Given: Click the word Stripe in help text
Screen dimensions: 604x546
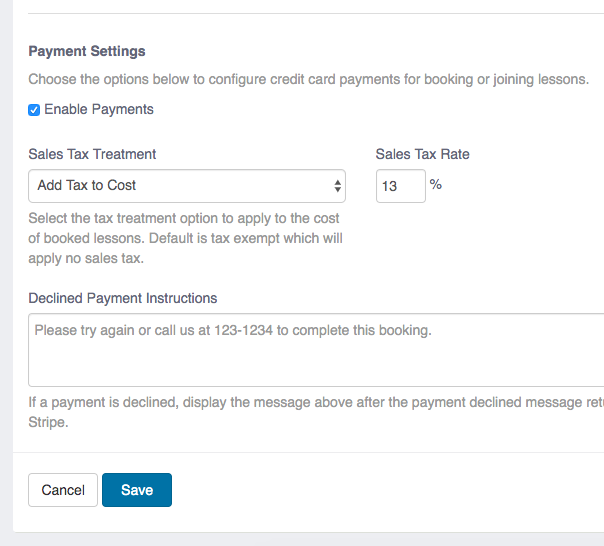Looking at the screenshot, I should (x=48, y=422).
